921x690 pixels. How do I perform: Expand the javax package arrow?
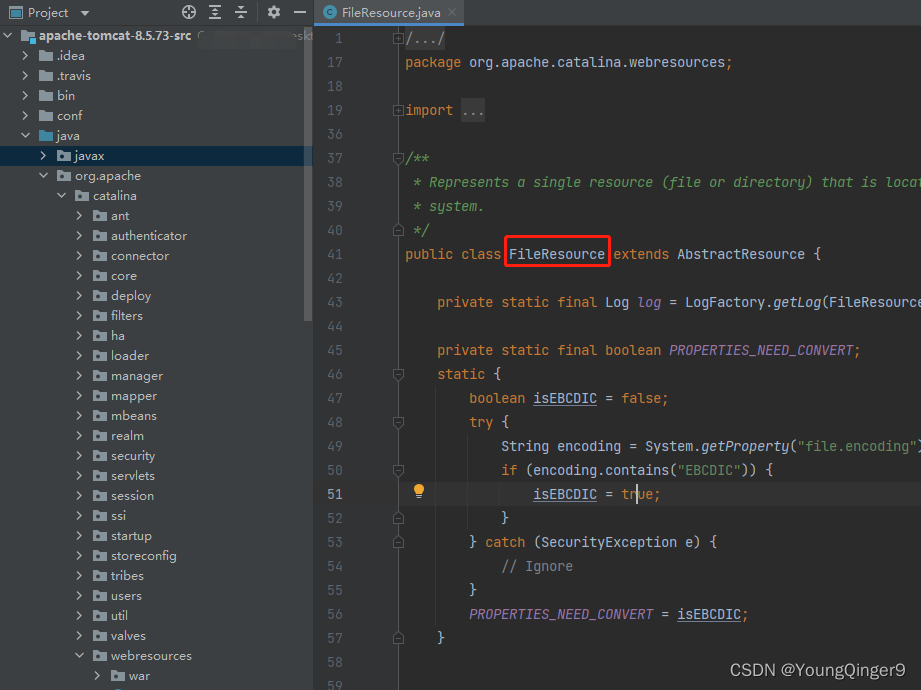point(43,156)
